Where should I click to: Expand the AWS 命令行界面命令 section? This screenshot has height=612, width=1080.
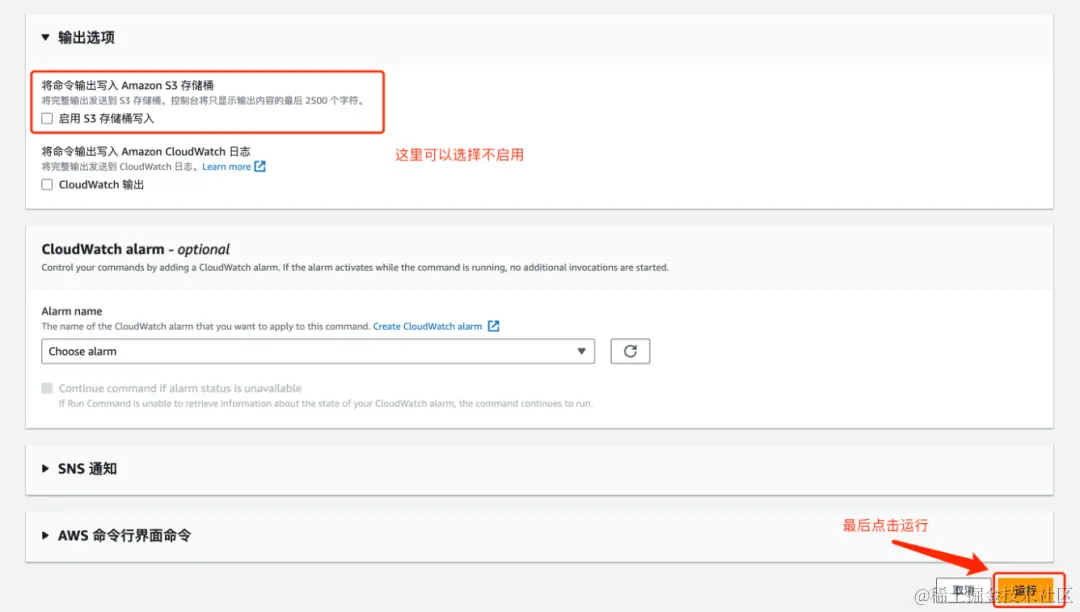click(45, 536)
